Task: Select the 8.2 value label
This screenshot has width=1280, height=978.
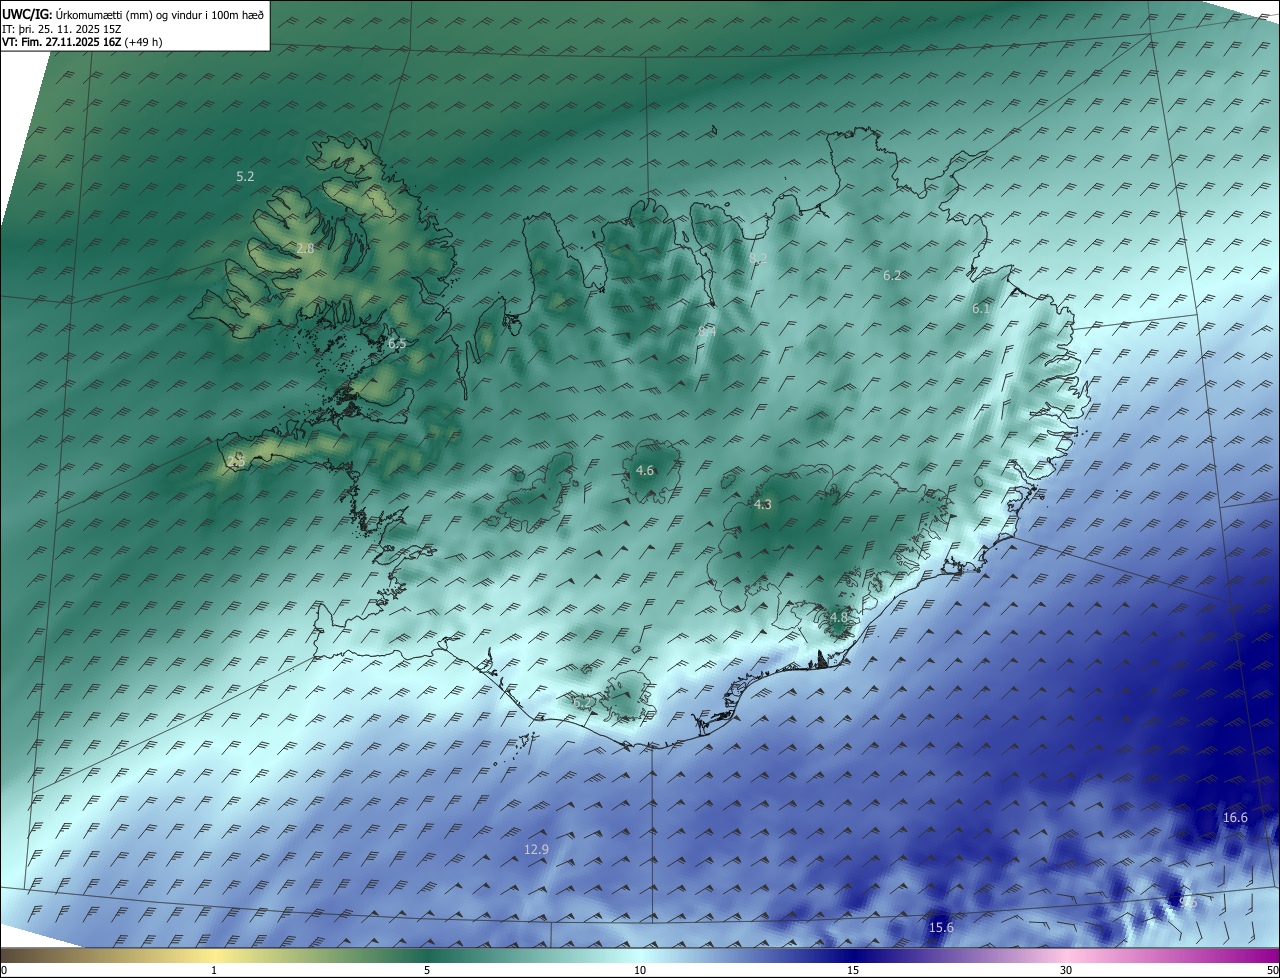Action: pos(758,258)
